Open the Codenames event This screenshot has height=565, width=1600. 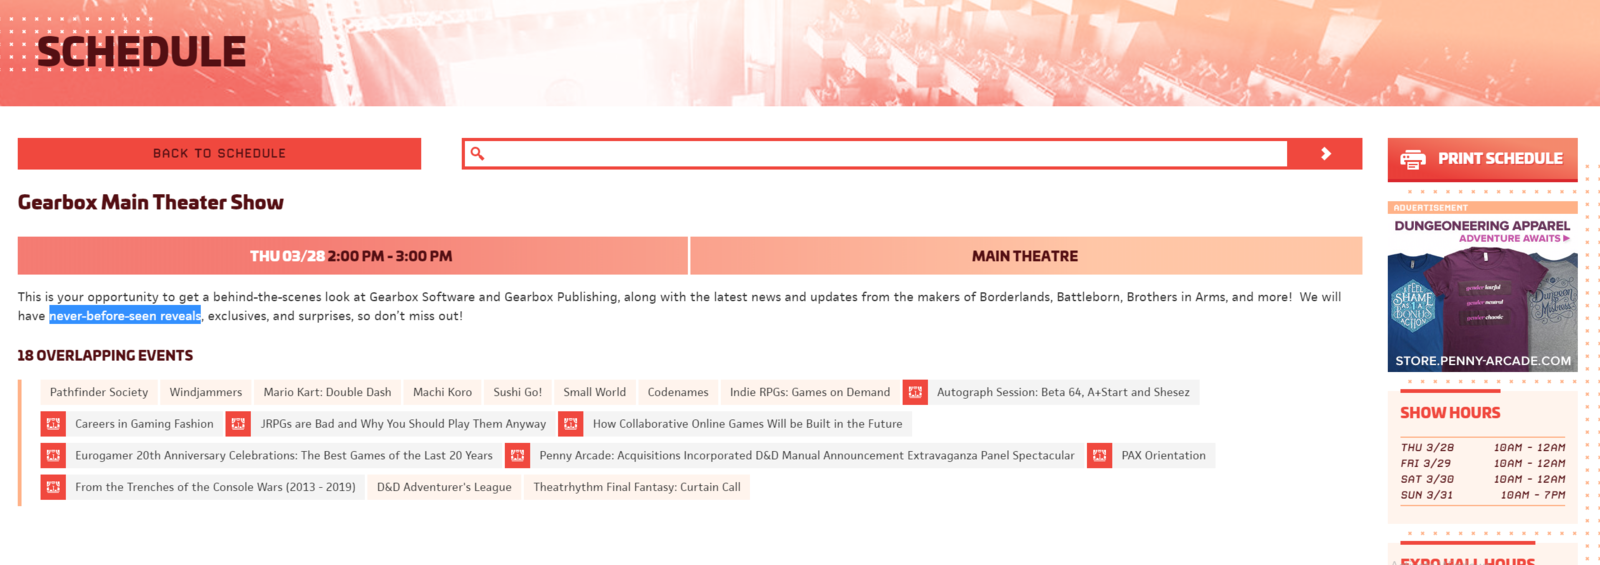[x=678, y=392]
